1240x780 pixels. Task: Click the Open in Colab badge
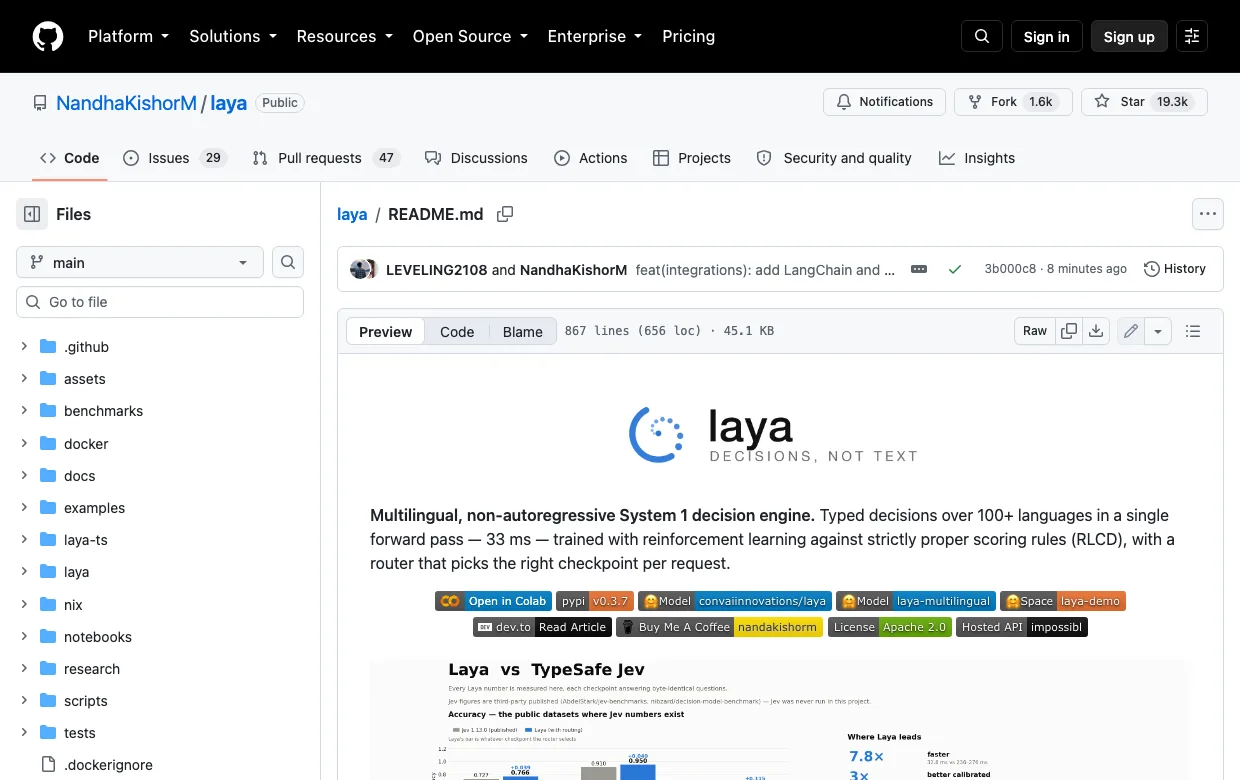(493, 601)
